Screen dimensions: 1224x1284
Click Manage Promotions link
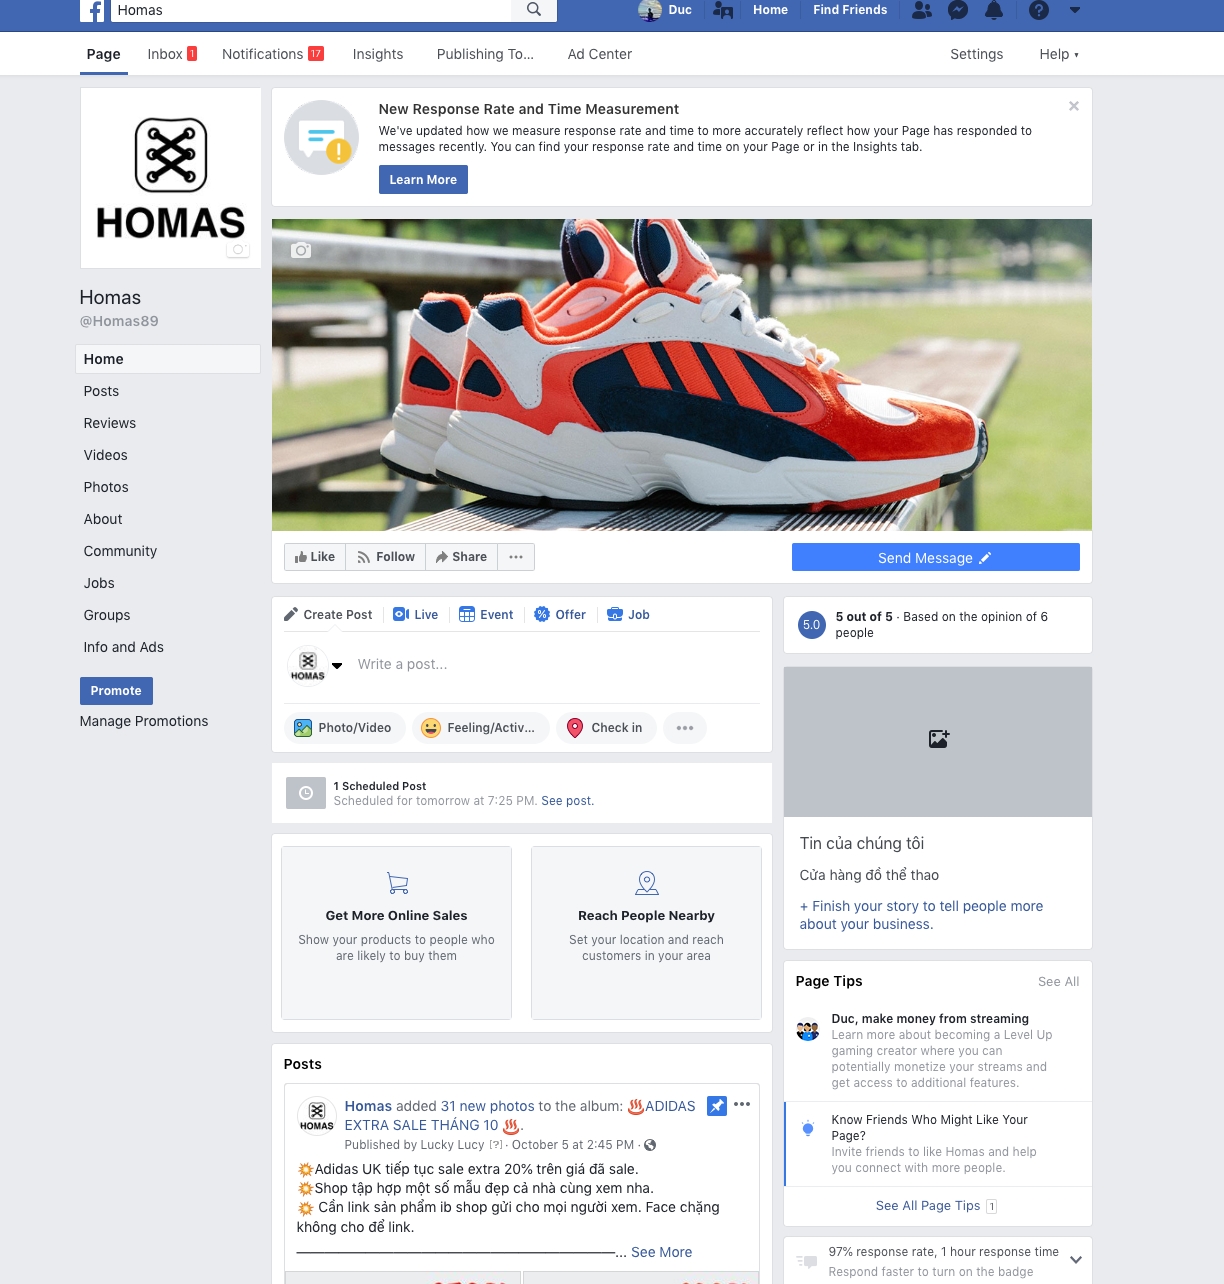point(144,721)
